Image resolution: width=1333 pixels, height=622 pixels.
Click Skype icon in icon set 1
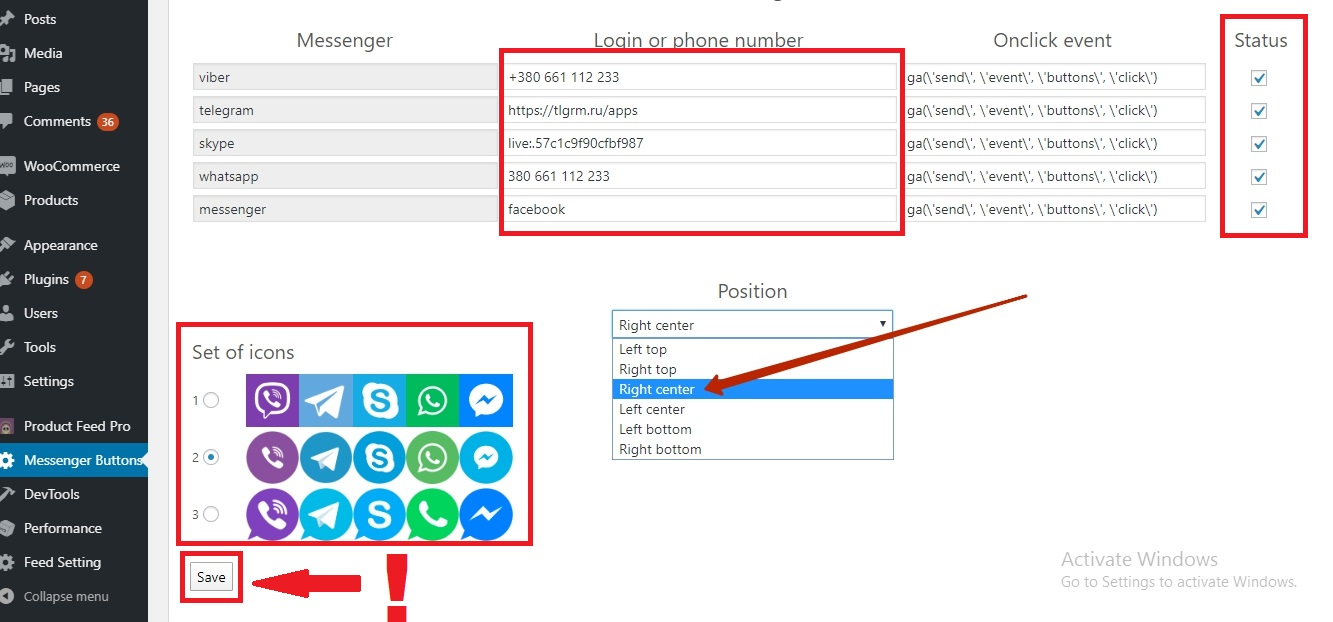coord(379,400)
